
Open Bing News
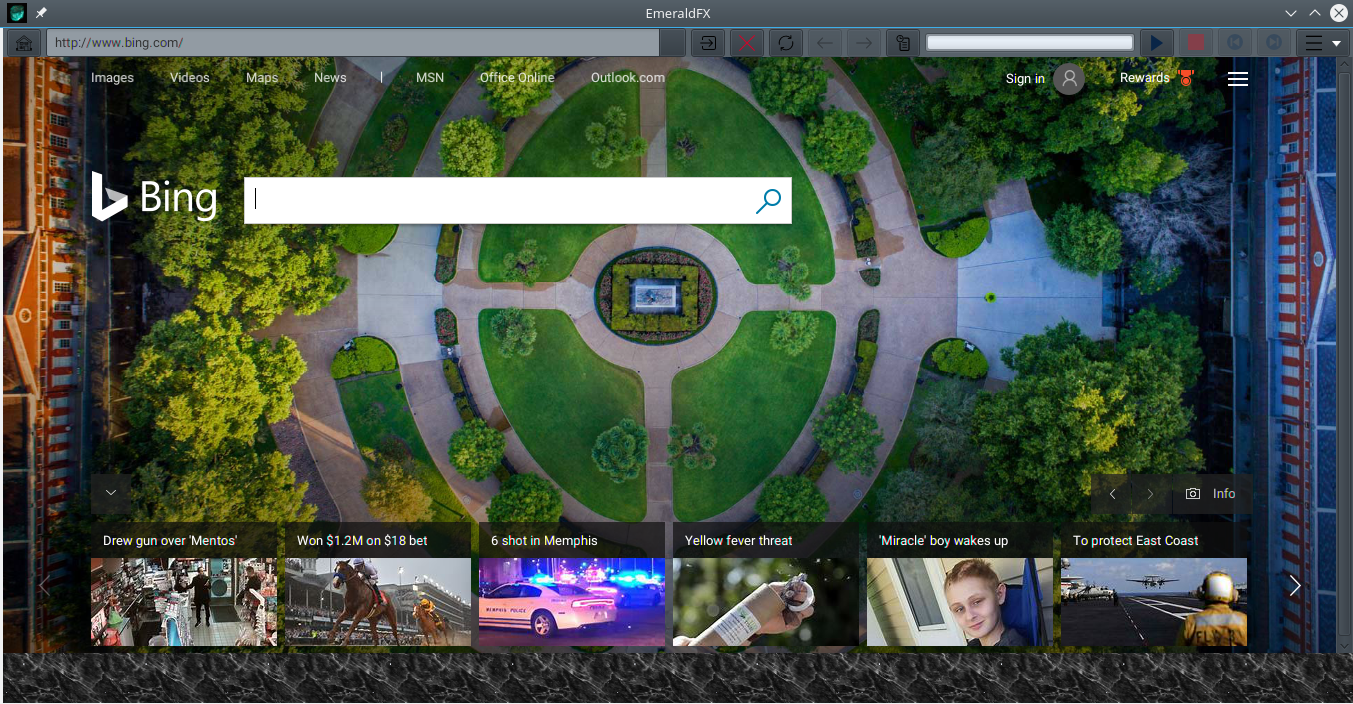pyautogui.click(x=330, y=78)
